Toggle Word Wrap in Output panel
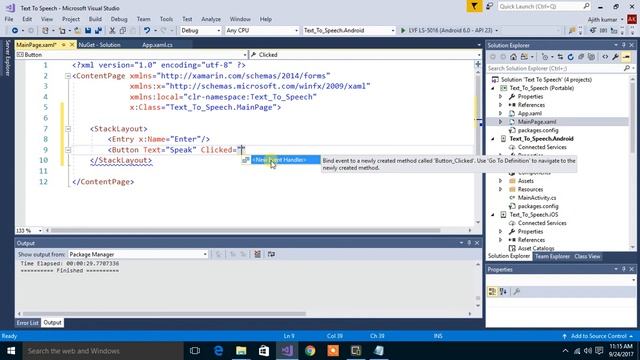The width and height of the screenshot is (640, 360). point(271,254)
